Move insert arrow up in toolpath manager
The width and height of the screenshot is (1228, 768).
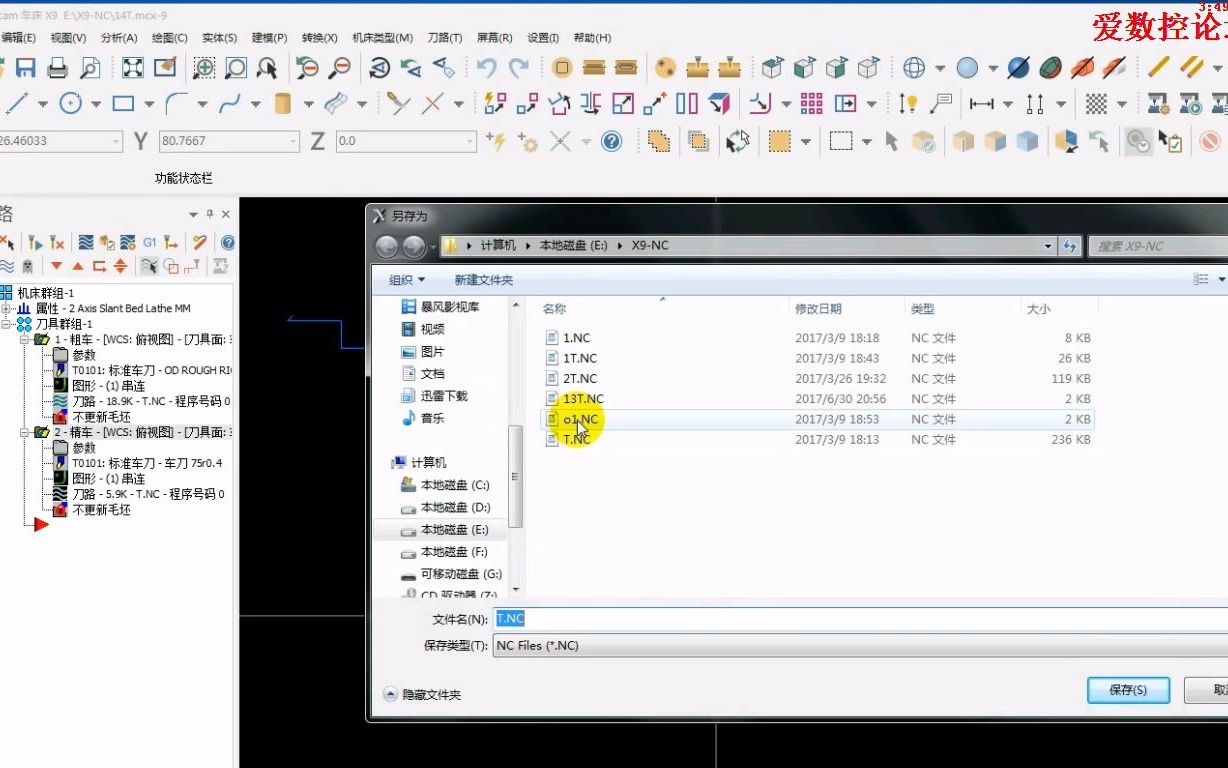click(78, 266)
